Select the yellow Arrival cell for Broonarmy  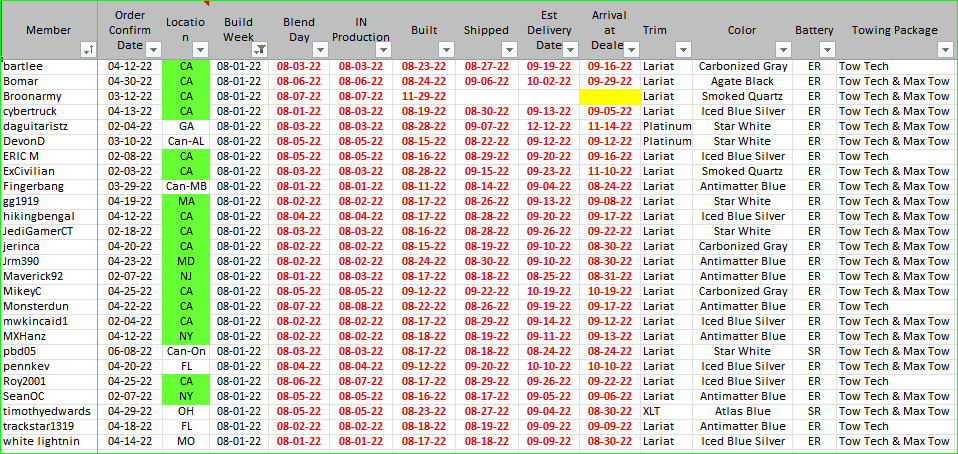(609, 96)
